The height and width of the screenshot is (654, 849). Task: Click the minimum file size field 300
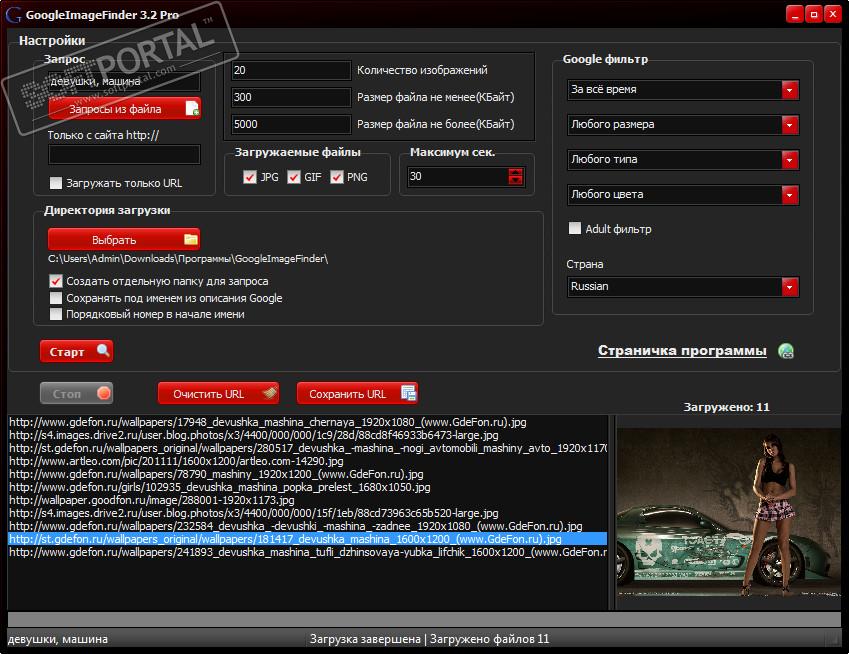pos(291,97)
